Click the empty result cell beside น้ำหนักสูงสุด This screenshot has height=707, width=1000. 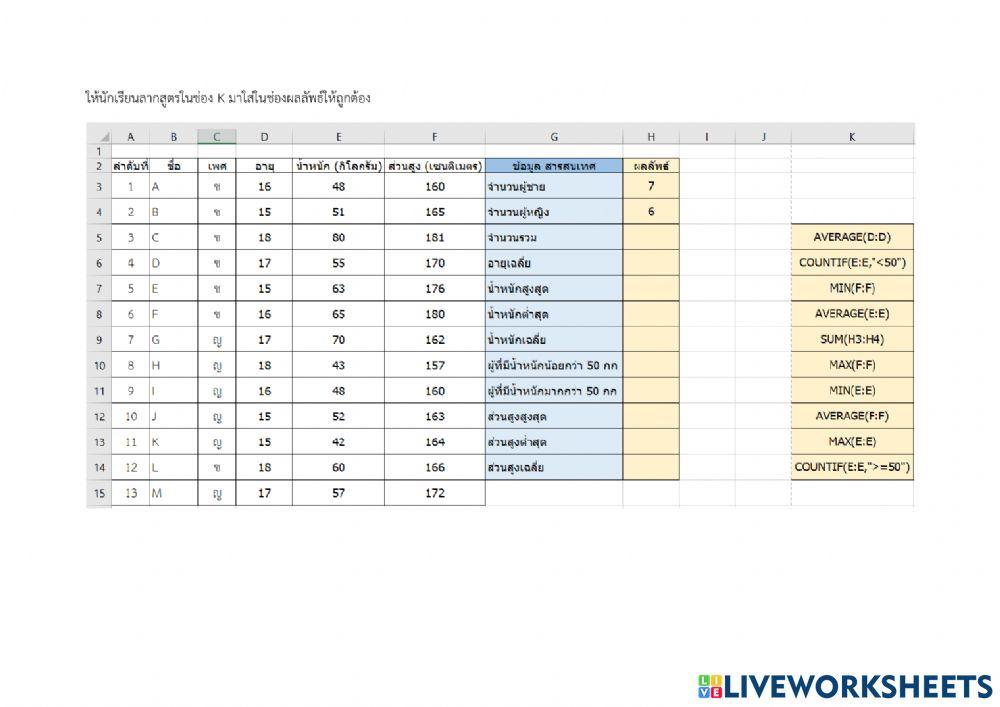[x=651, y=288]
